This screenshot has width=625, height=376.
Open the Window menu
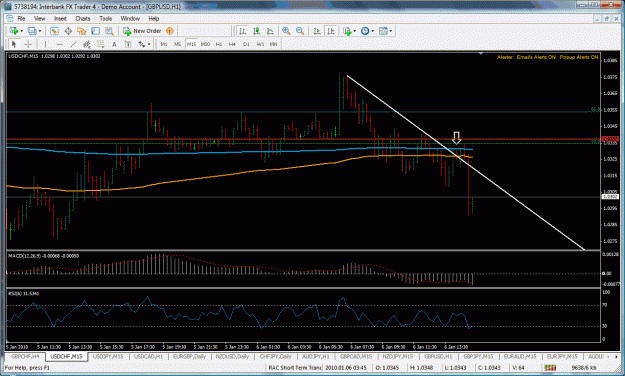point(130,18)
